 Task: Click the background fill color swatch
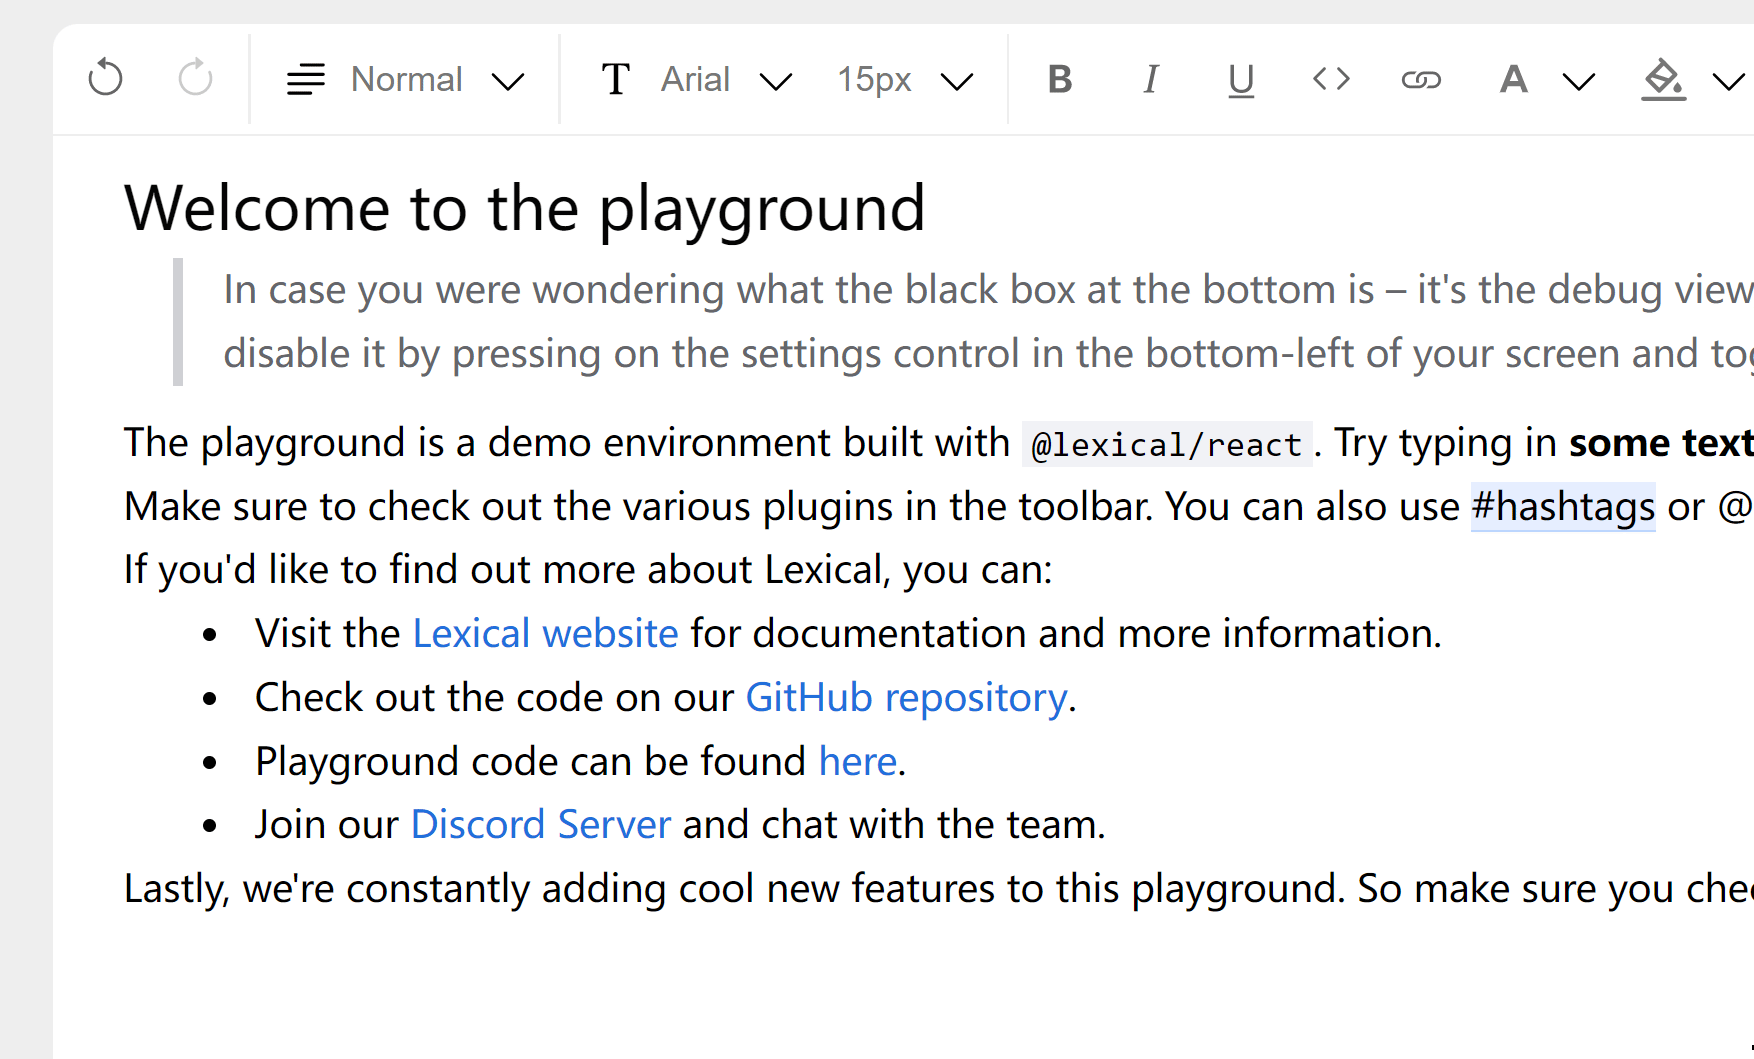tap(1663, 79)
